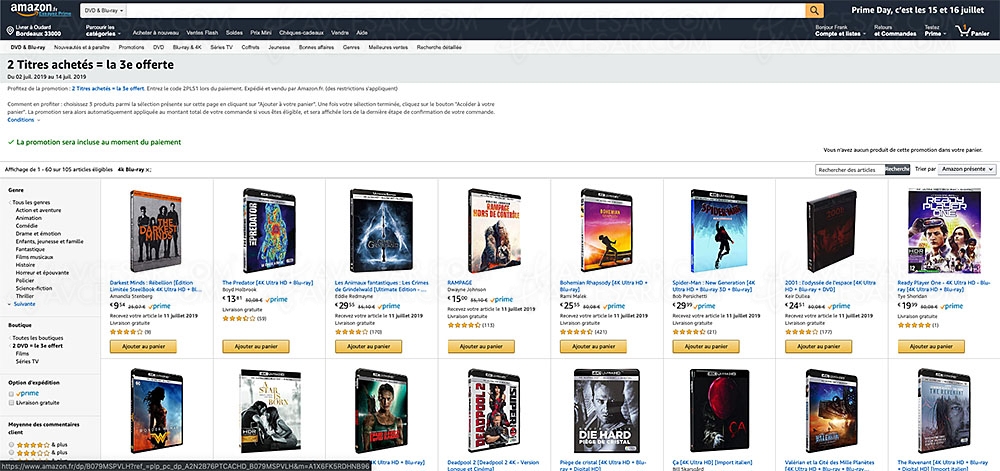1000x471 pixels.
Task: Open Ventes Flash link in the header
Action: (202, 33)
